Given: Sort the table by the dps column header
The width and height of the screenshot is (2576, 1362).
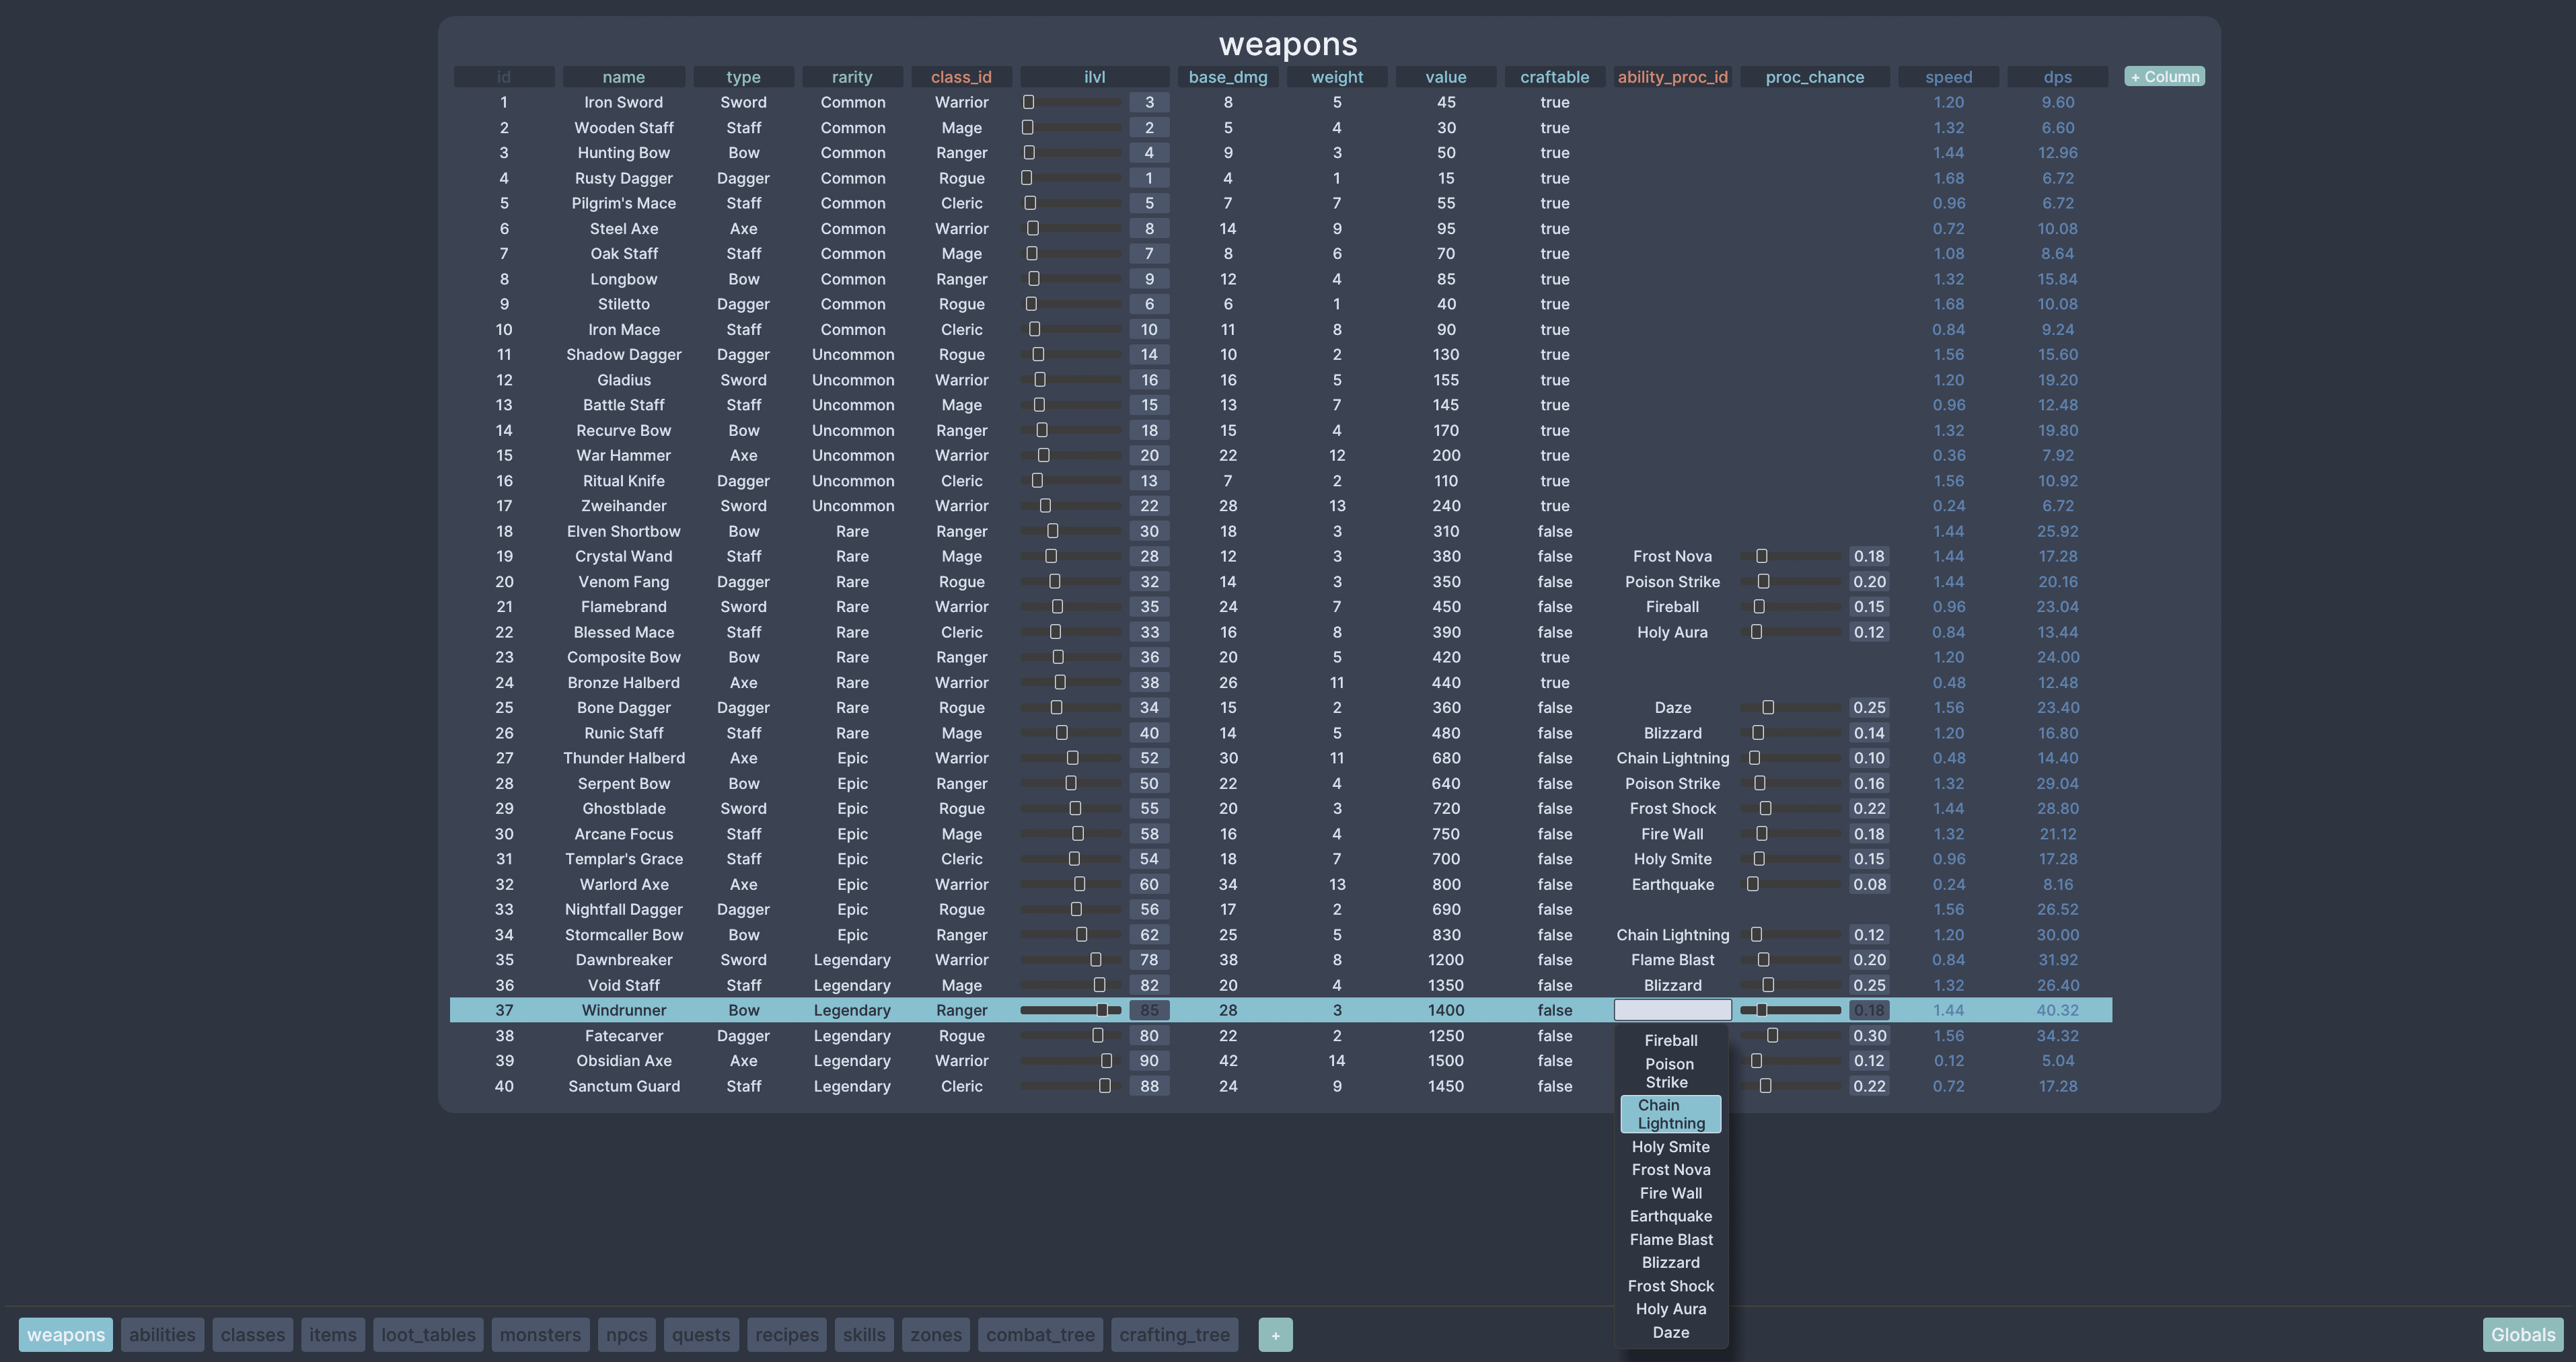Looking at the screenshot, I should click(x=2057, y=76).
